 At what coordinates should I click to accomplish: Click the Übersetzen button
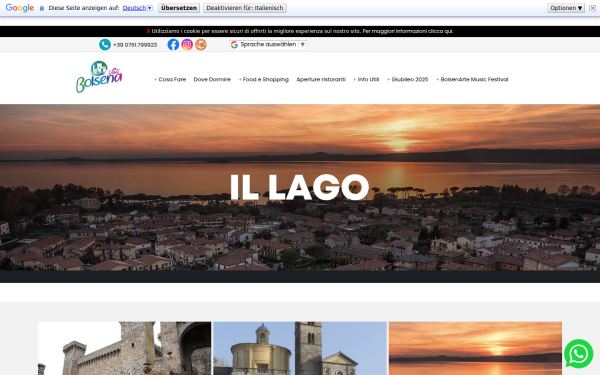coord(179,8)
